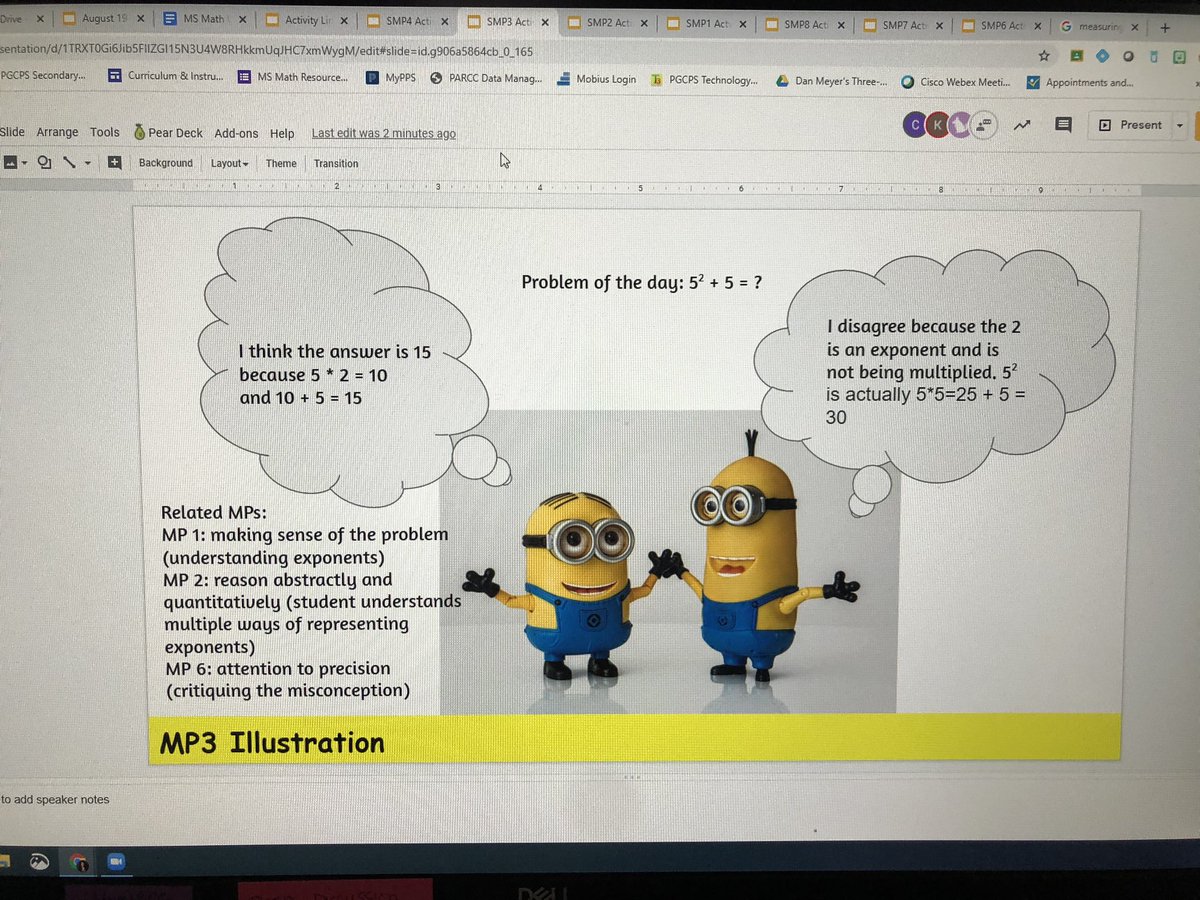Click the Background button
The width and height of the screenshot is (1200, 900).
(165, 163)
